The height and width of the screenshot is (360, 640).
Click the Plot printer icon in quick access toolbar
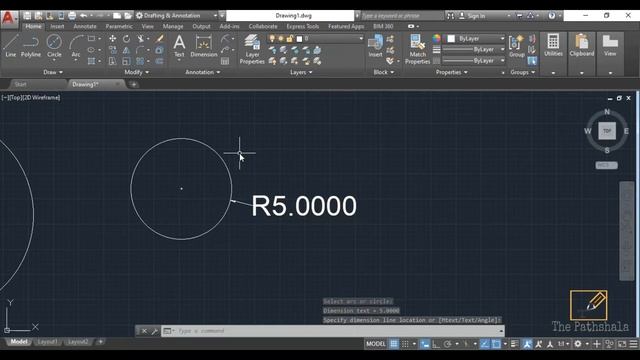tap(72, 16)
